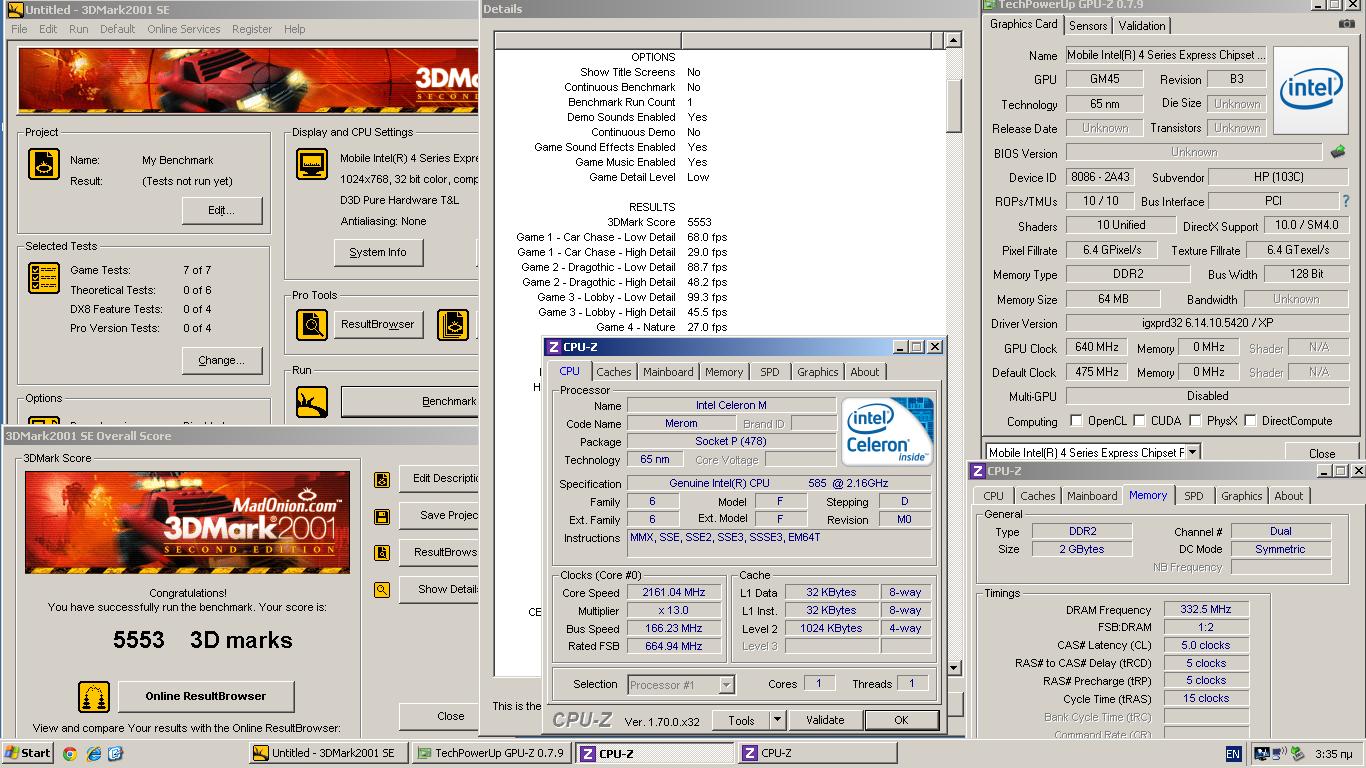Click the Intel Celeron inside logo in CPU-Z
Screen dimensions: 1366x768
pos(887,431)
